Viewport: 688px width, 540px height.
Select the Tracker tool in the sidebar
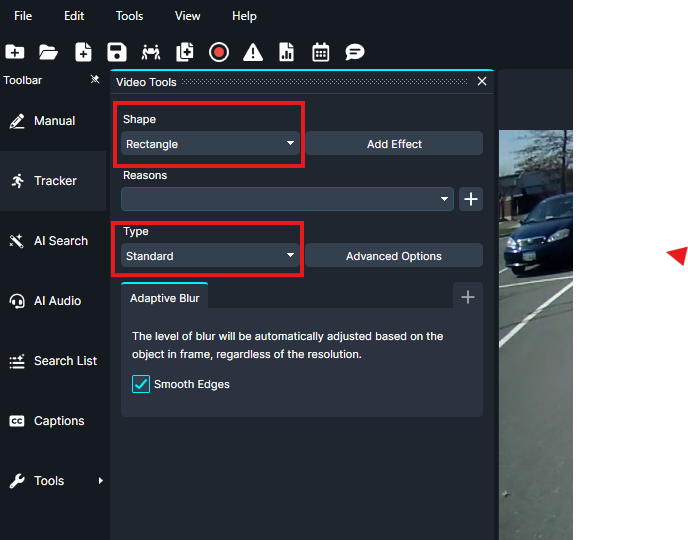pos(54,181)
